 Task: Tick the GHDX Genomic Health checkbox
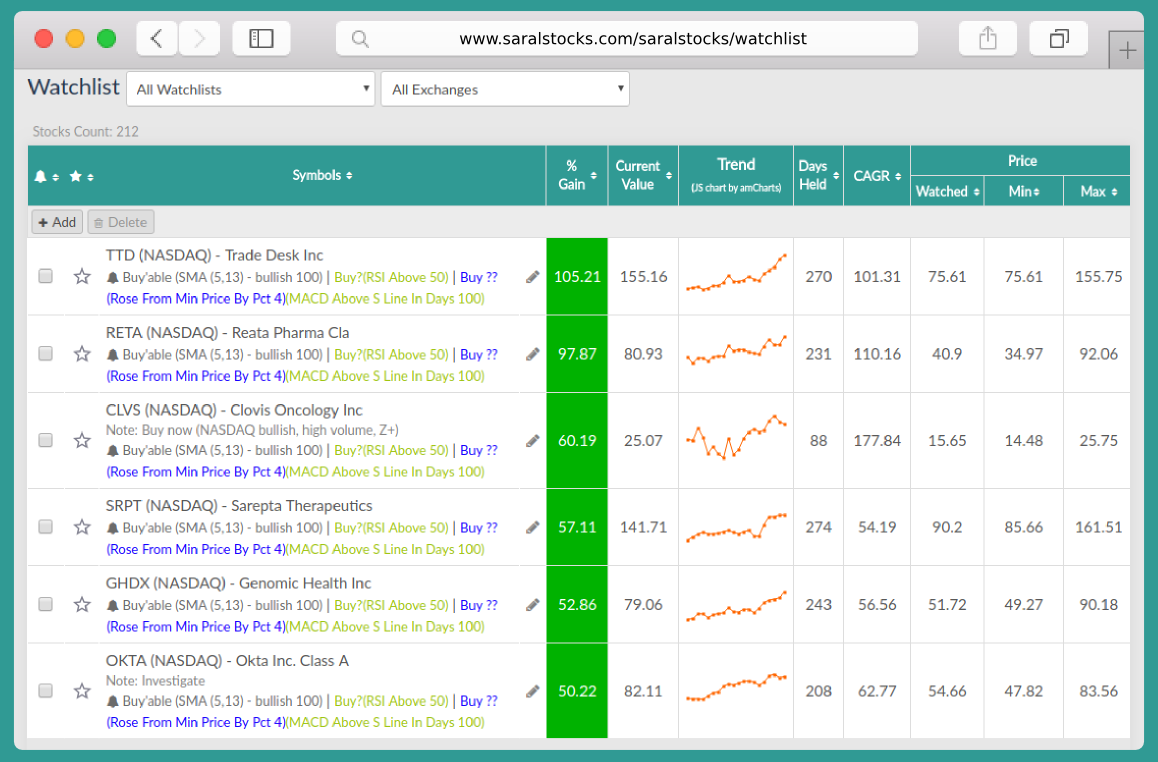pyautogui.click(x=46, y=604)
